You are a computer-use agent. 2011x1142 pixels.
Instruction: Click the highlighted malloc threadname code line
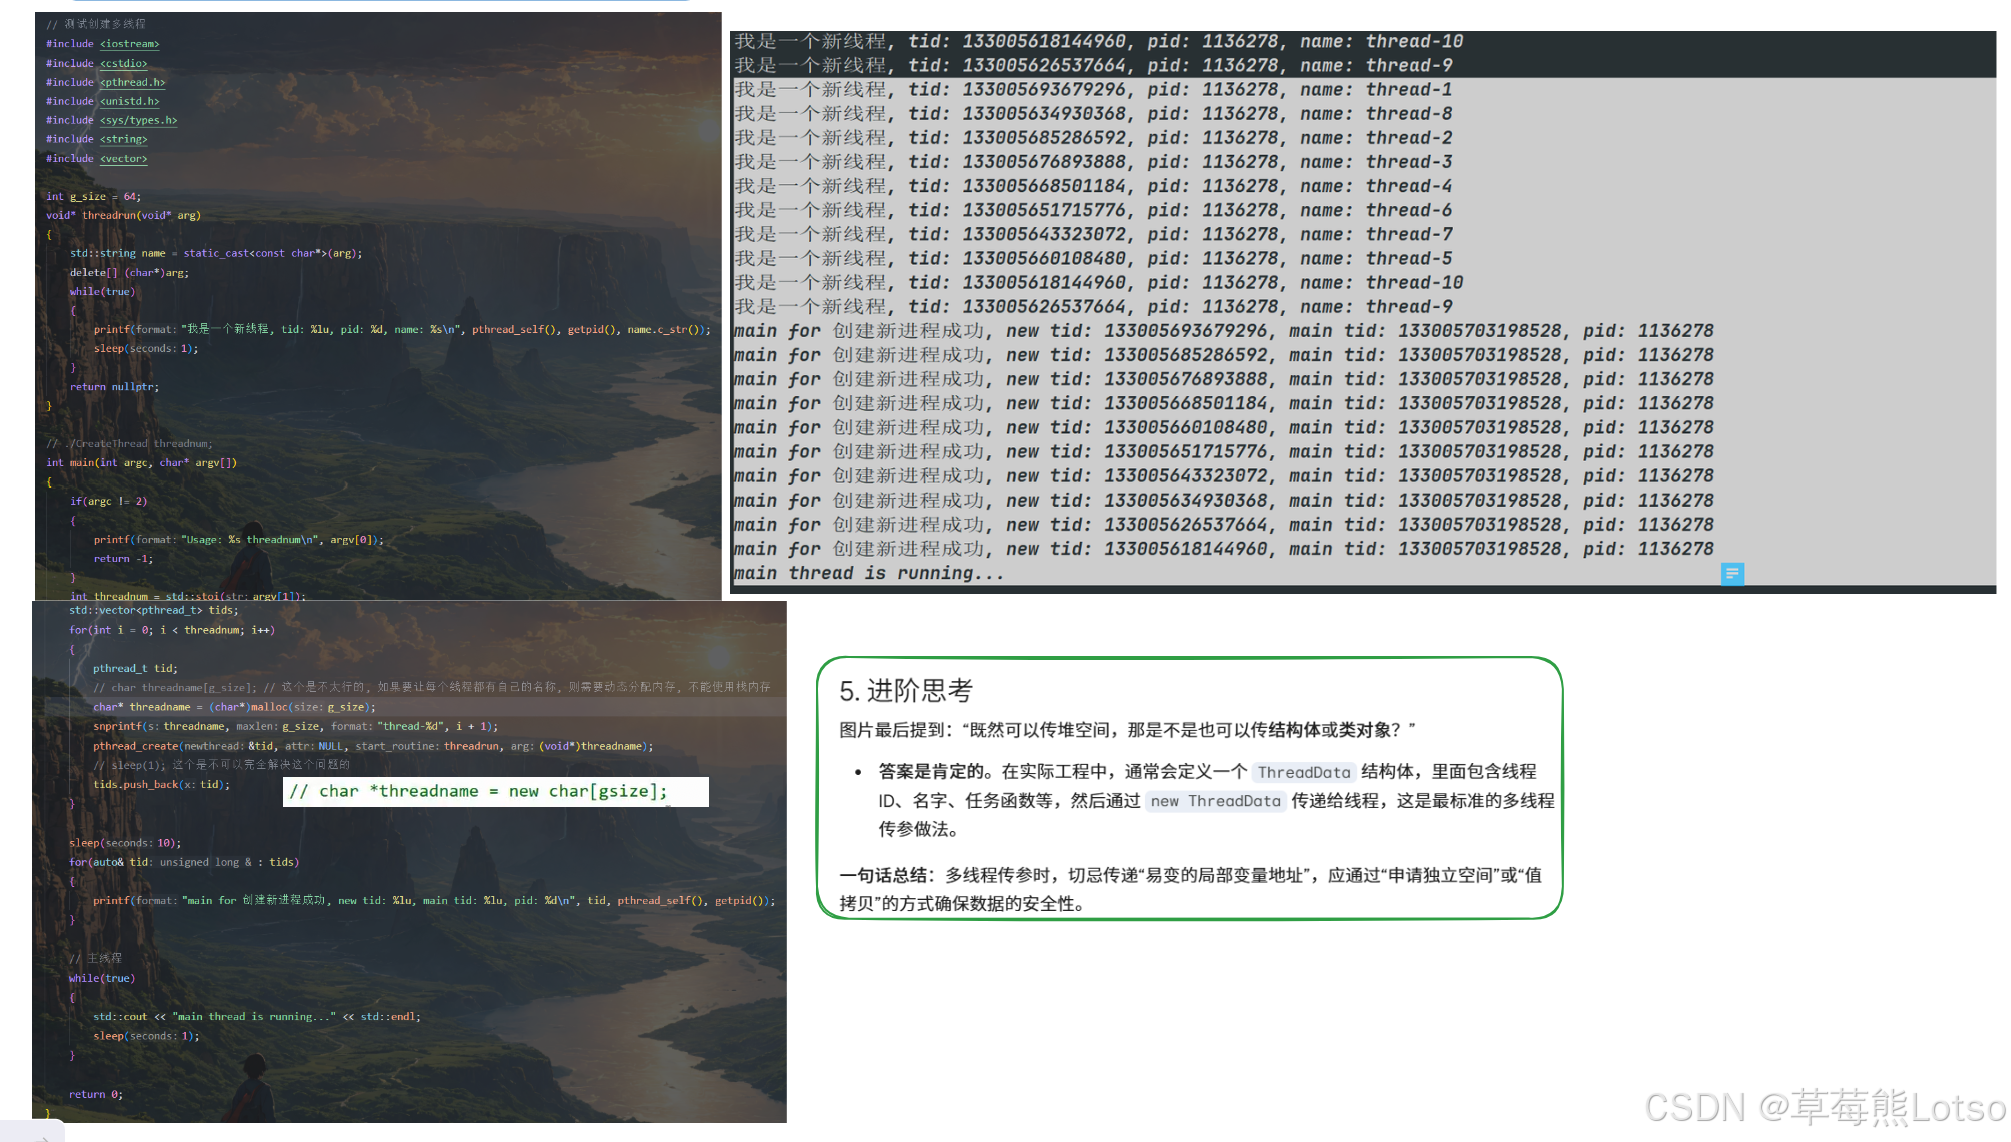234,707
